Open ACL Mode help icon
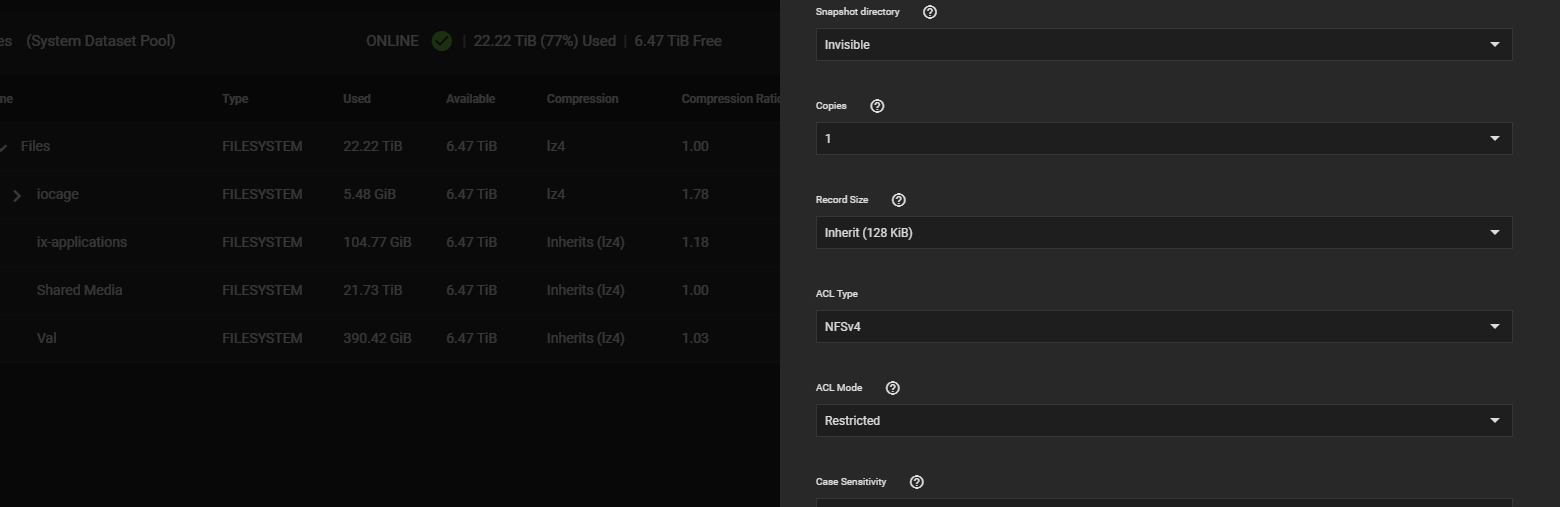 [893, 388]
